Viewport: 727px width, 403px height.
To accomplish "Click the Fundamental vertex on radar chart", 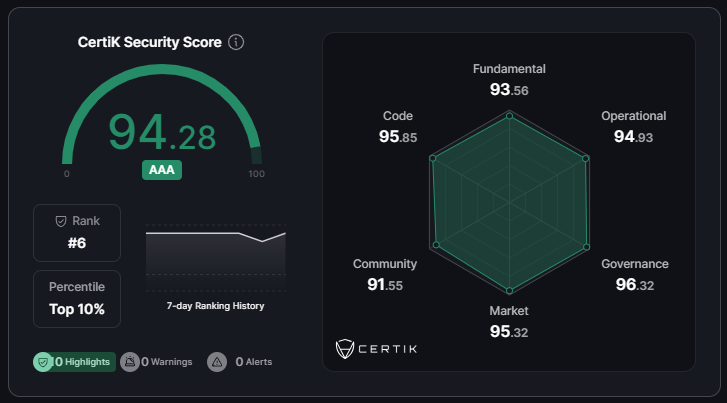I will click(x=509, y=116).
